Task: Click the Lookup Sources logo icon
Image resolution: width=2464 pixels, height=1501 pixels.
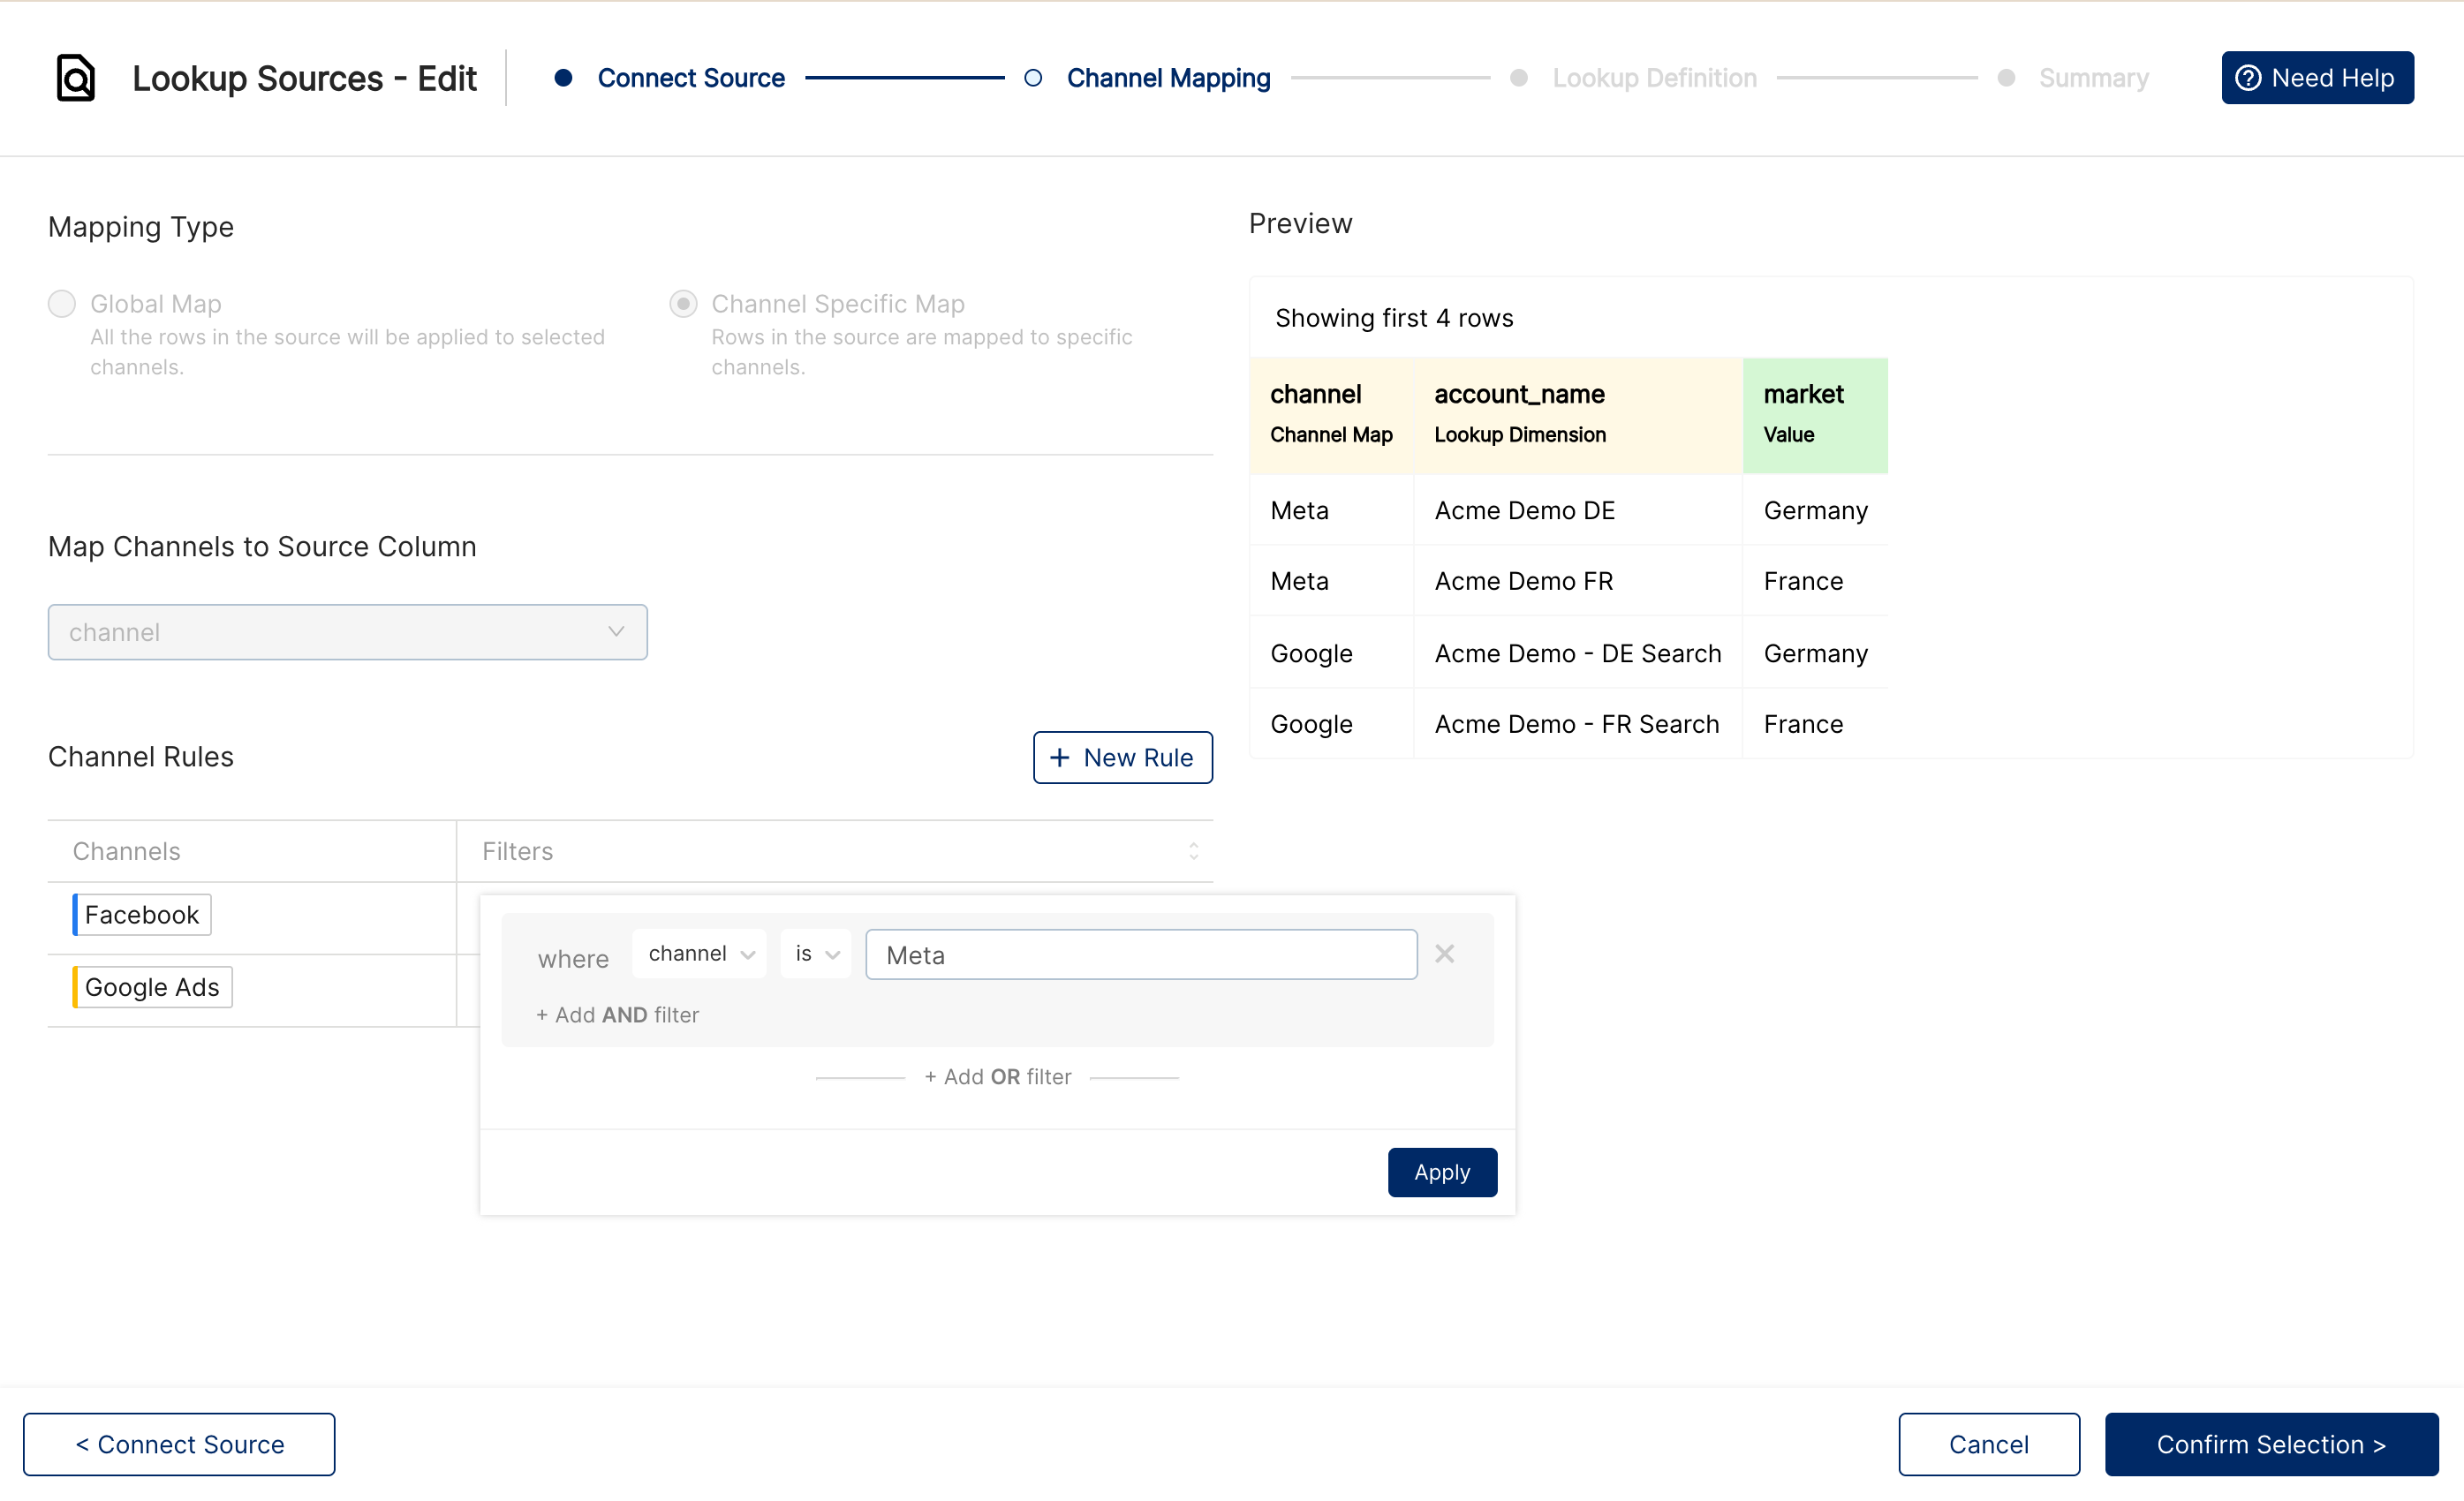Action: (76, 78)
